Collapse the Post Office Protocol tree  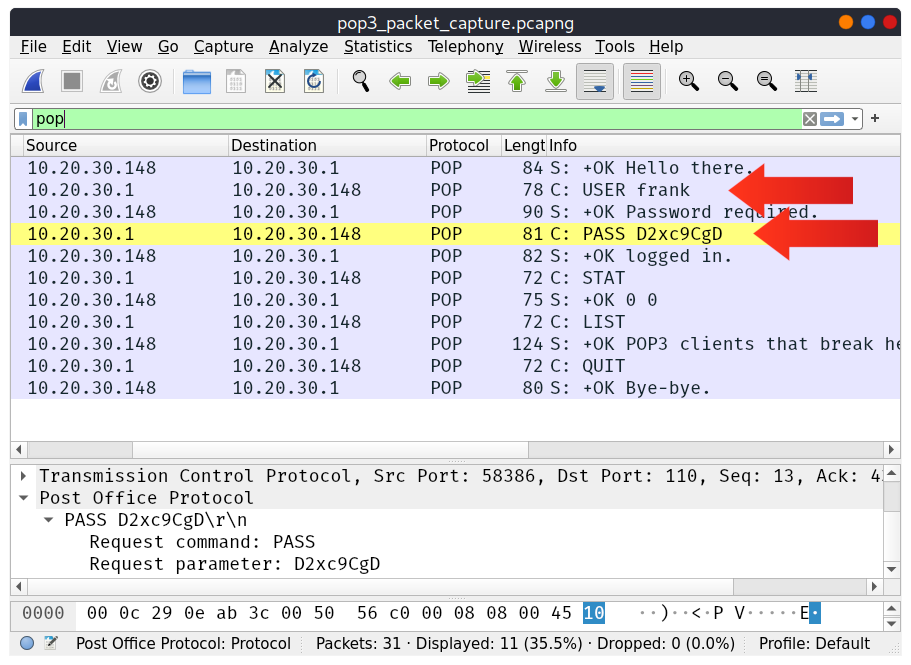point(23,498)
